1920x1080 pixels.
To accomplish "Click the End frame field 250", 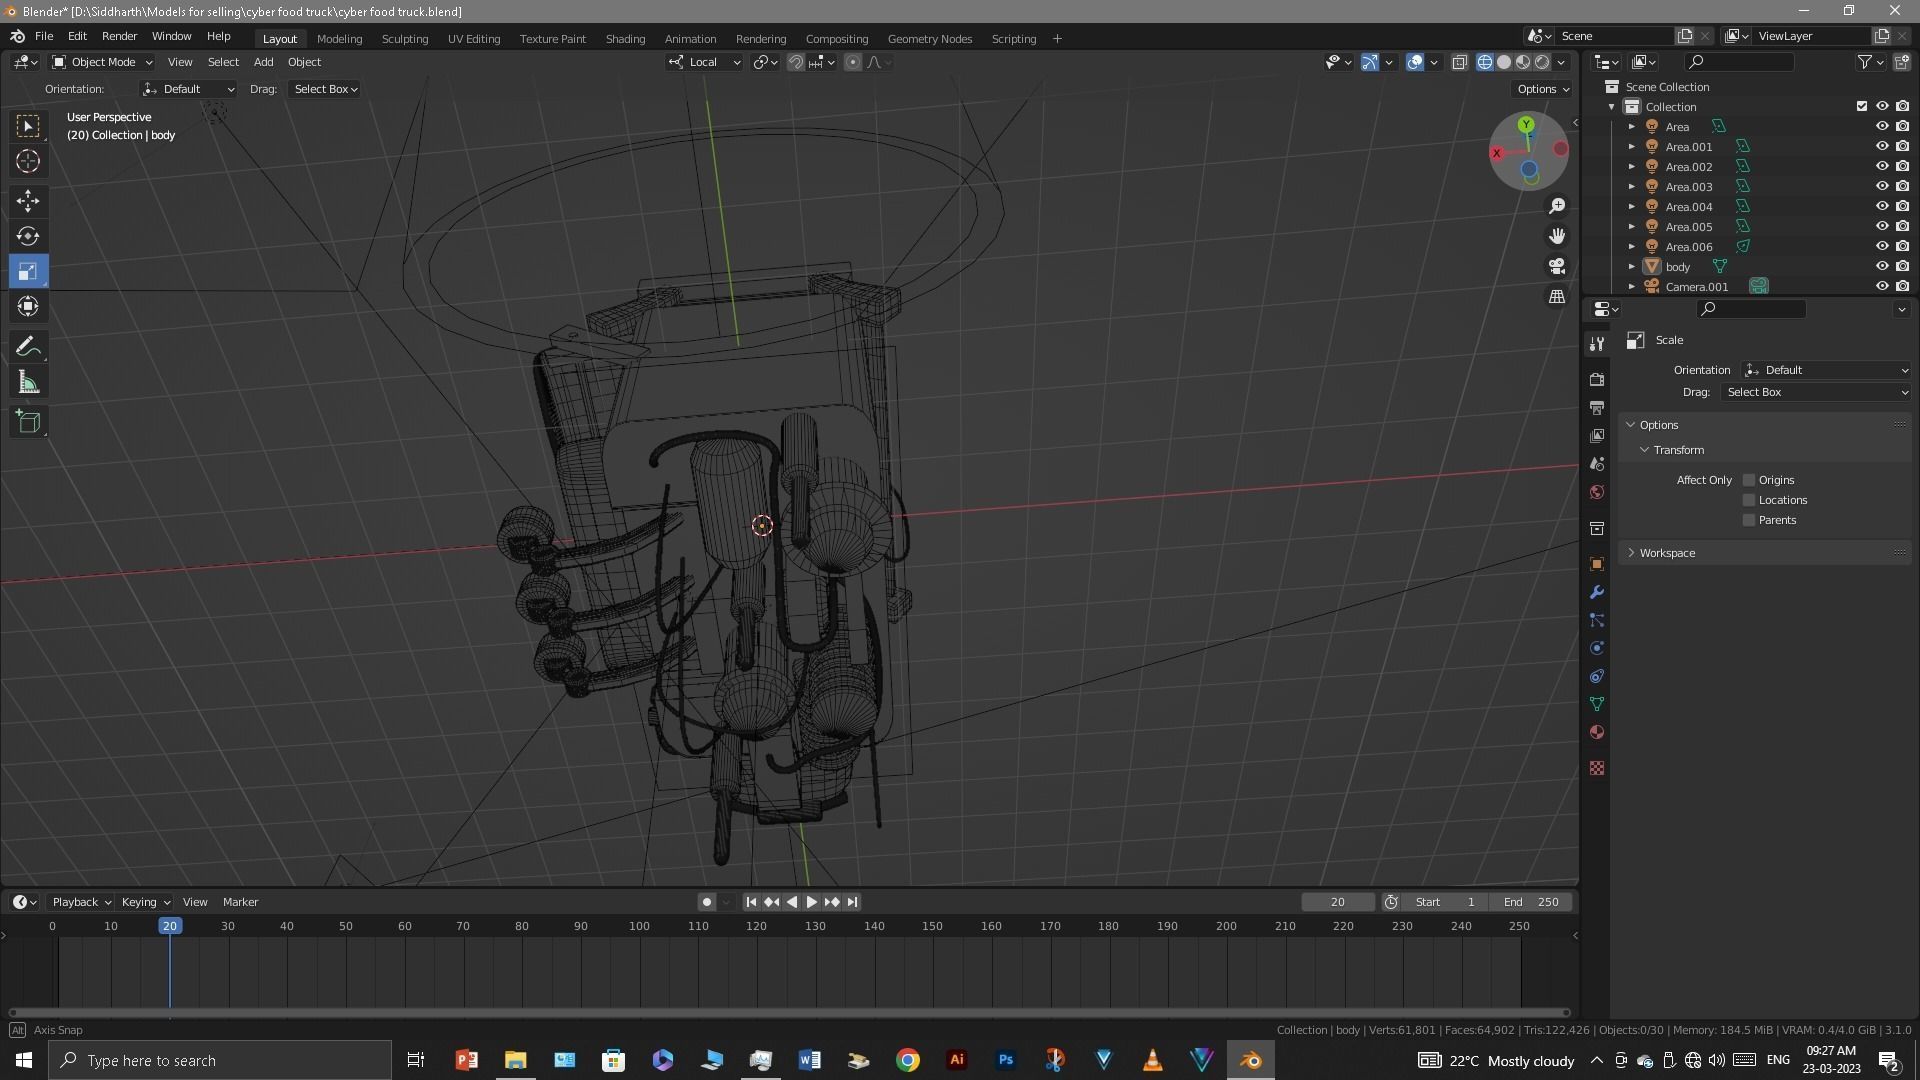I will coord(1530,902).
